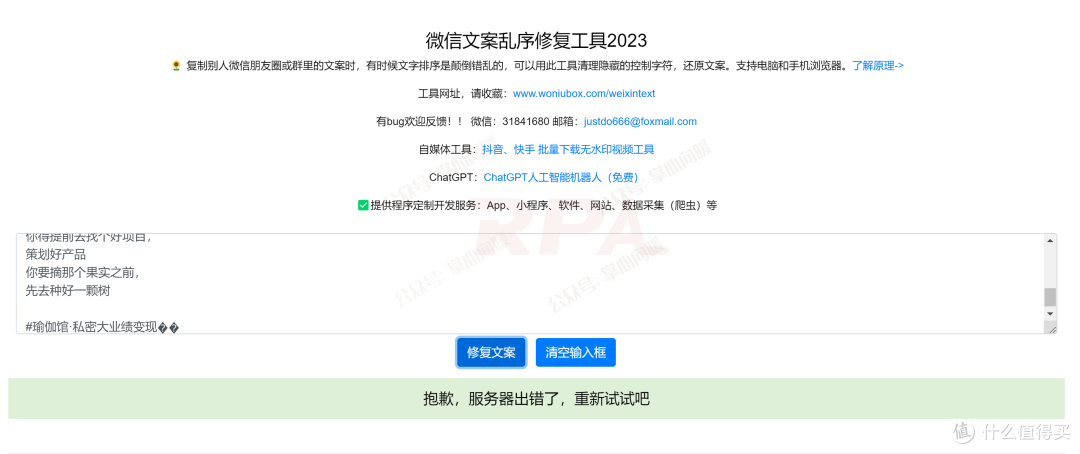Click the sunflower emoji icon before 复制别人微信

(176, 65)
